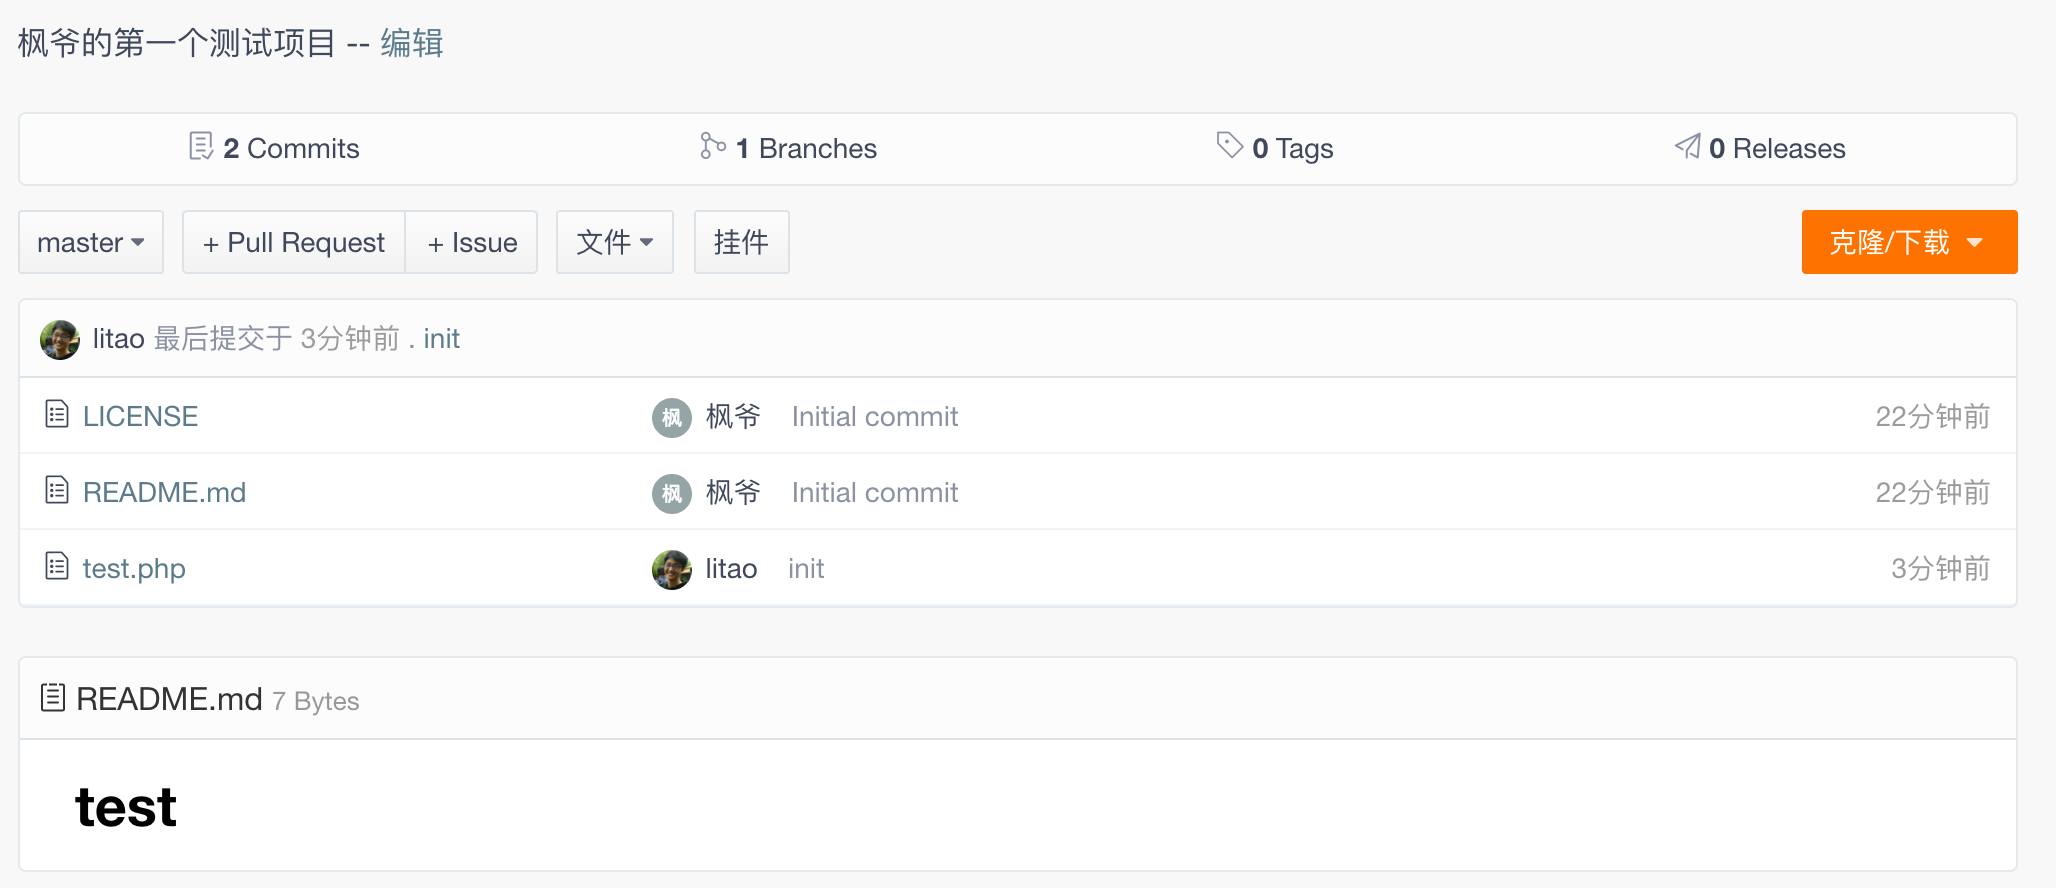
Task: Open the master branch dropdown
Action: tap(91, 242)
